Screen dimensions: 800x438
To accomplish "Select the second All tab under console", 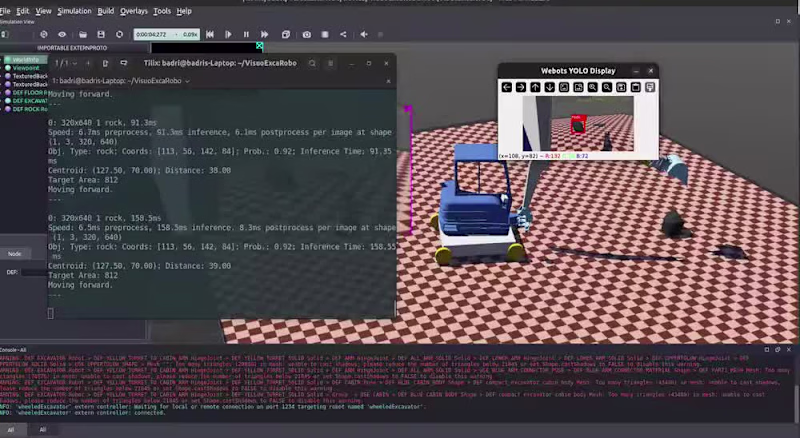I will (x=43, y=430).
